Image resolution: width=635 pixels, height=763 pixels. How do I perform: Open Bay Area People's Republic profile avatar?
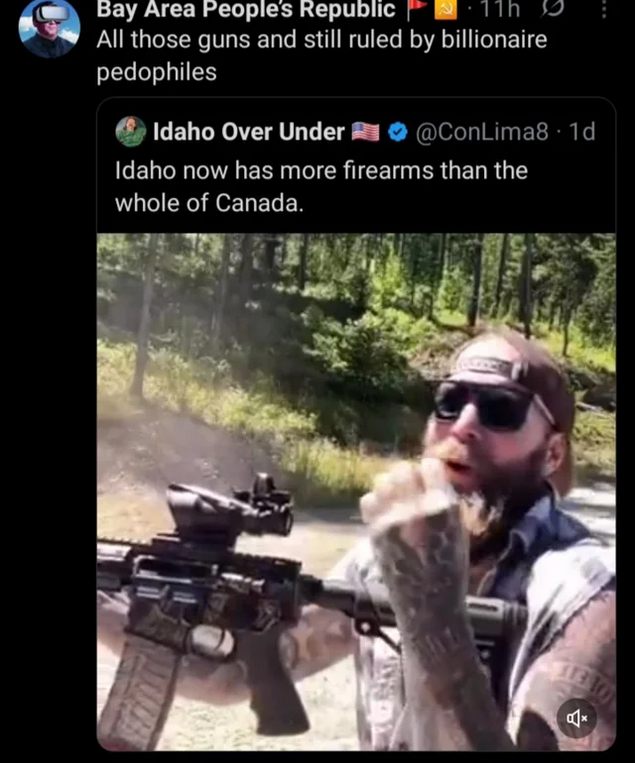(49, 28)
